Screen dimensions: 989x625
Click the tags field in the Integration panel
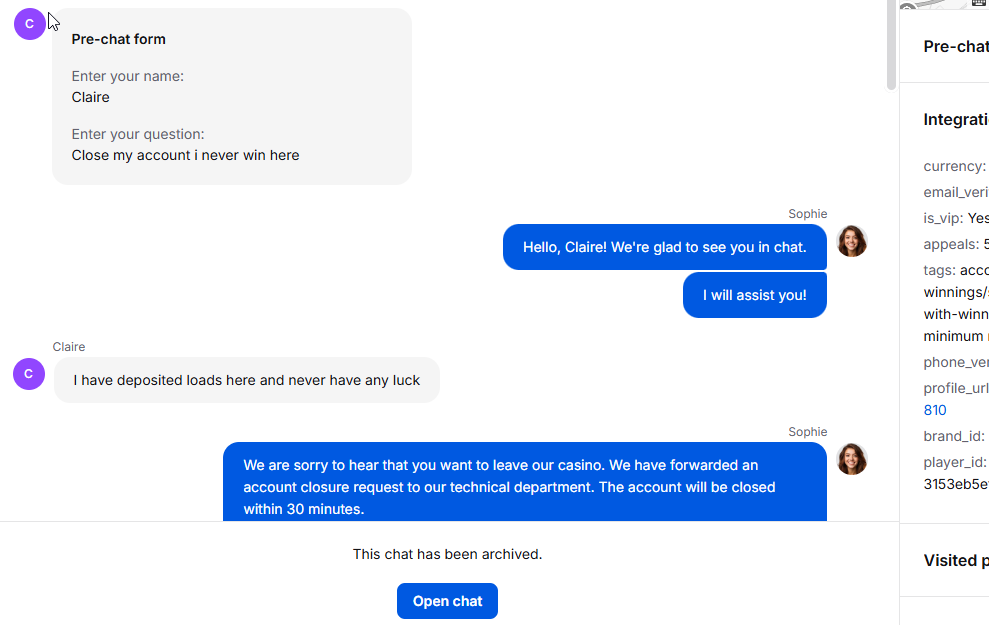940,270
